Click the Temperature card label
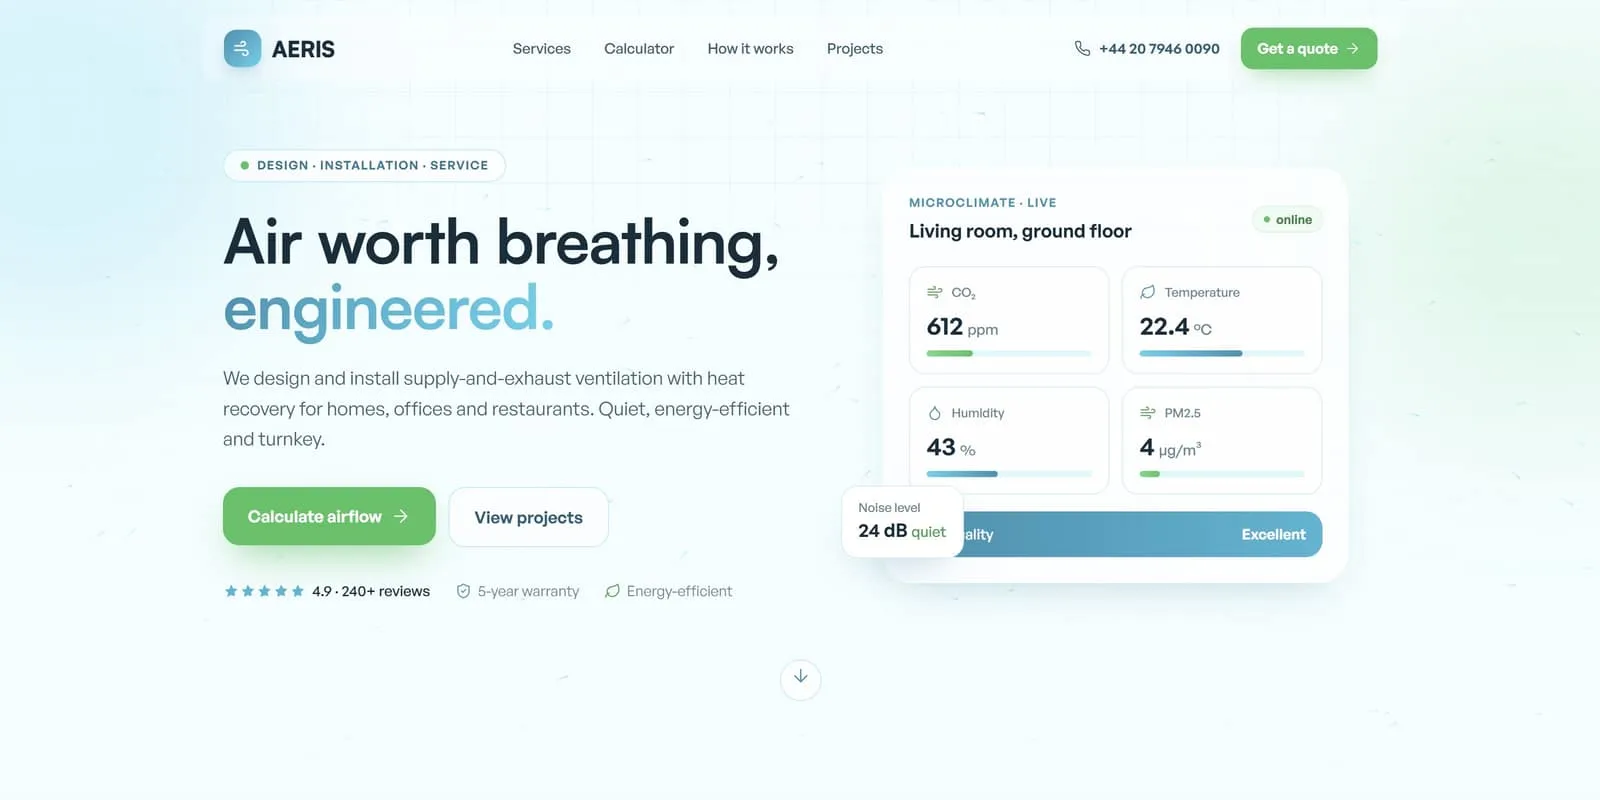Viewport: 1600px width, 800px height. [x=1202, y=292]
